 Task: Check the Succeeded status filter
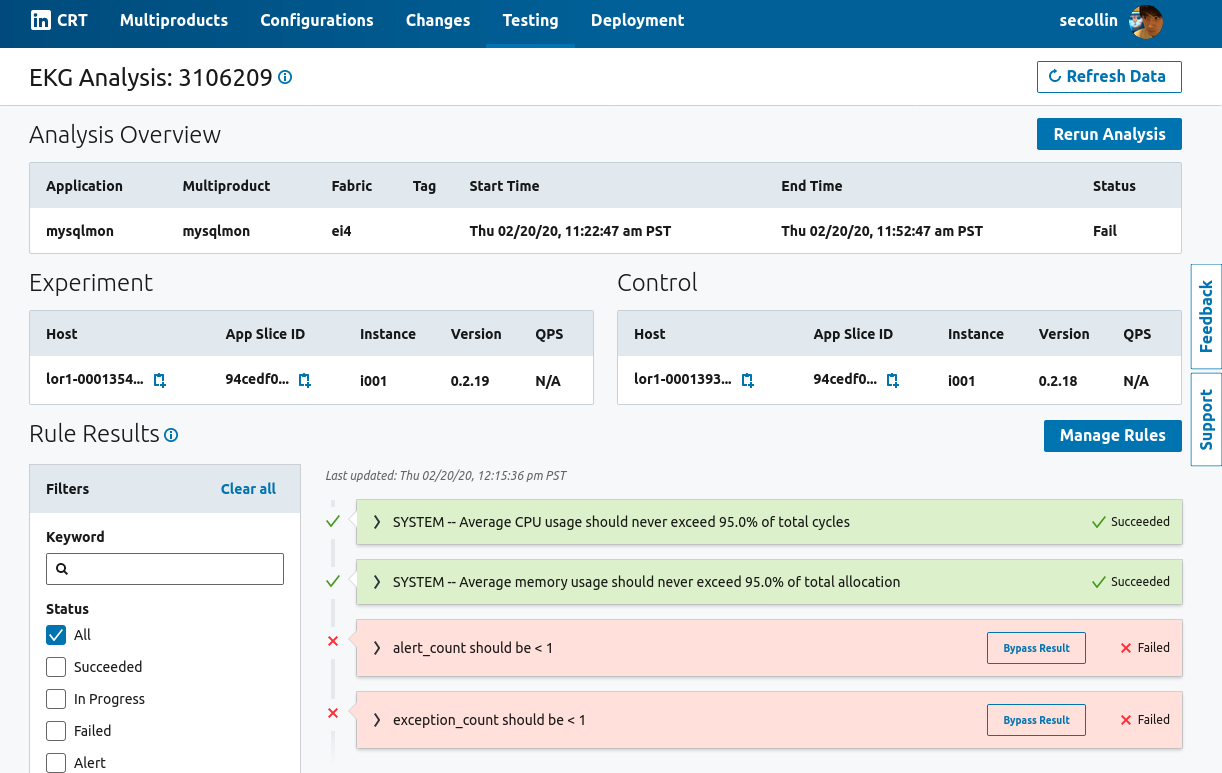click(56, 667)
